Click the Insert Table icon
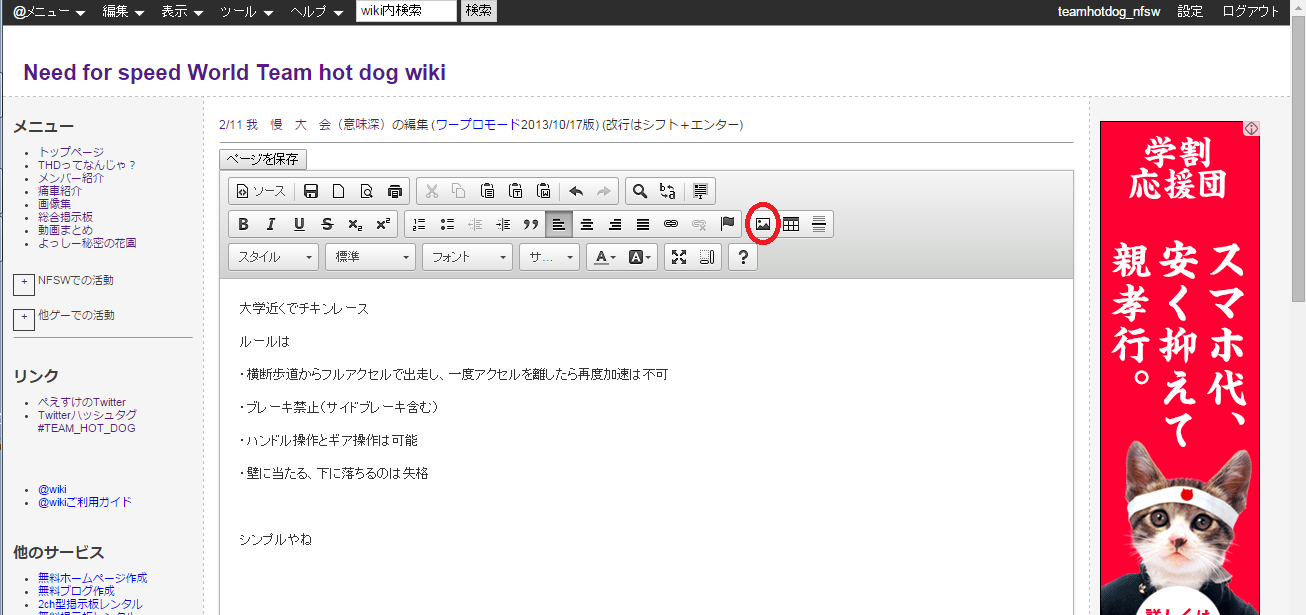Screen dimensions: 1306x615 (x=791, y=224)
